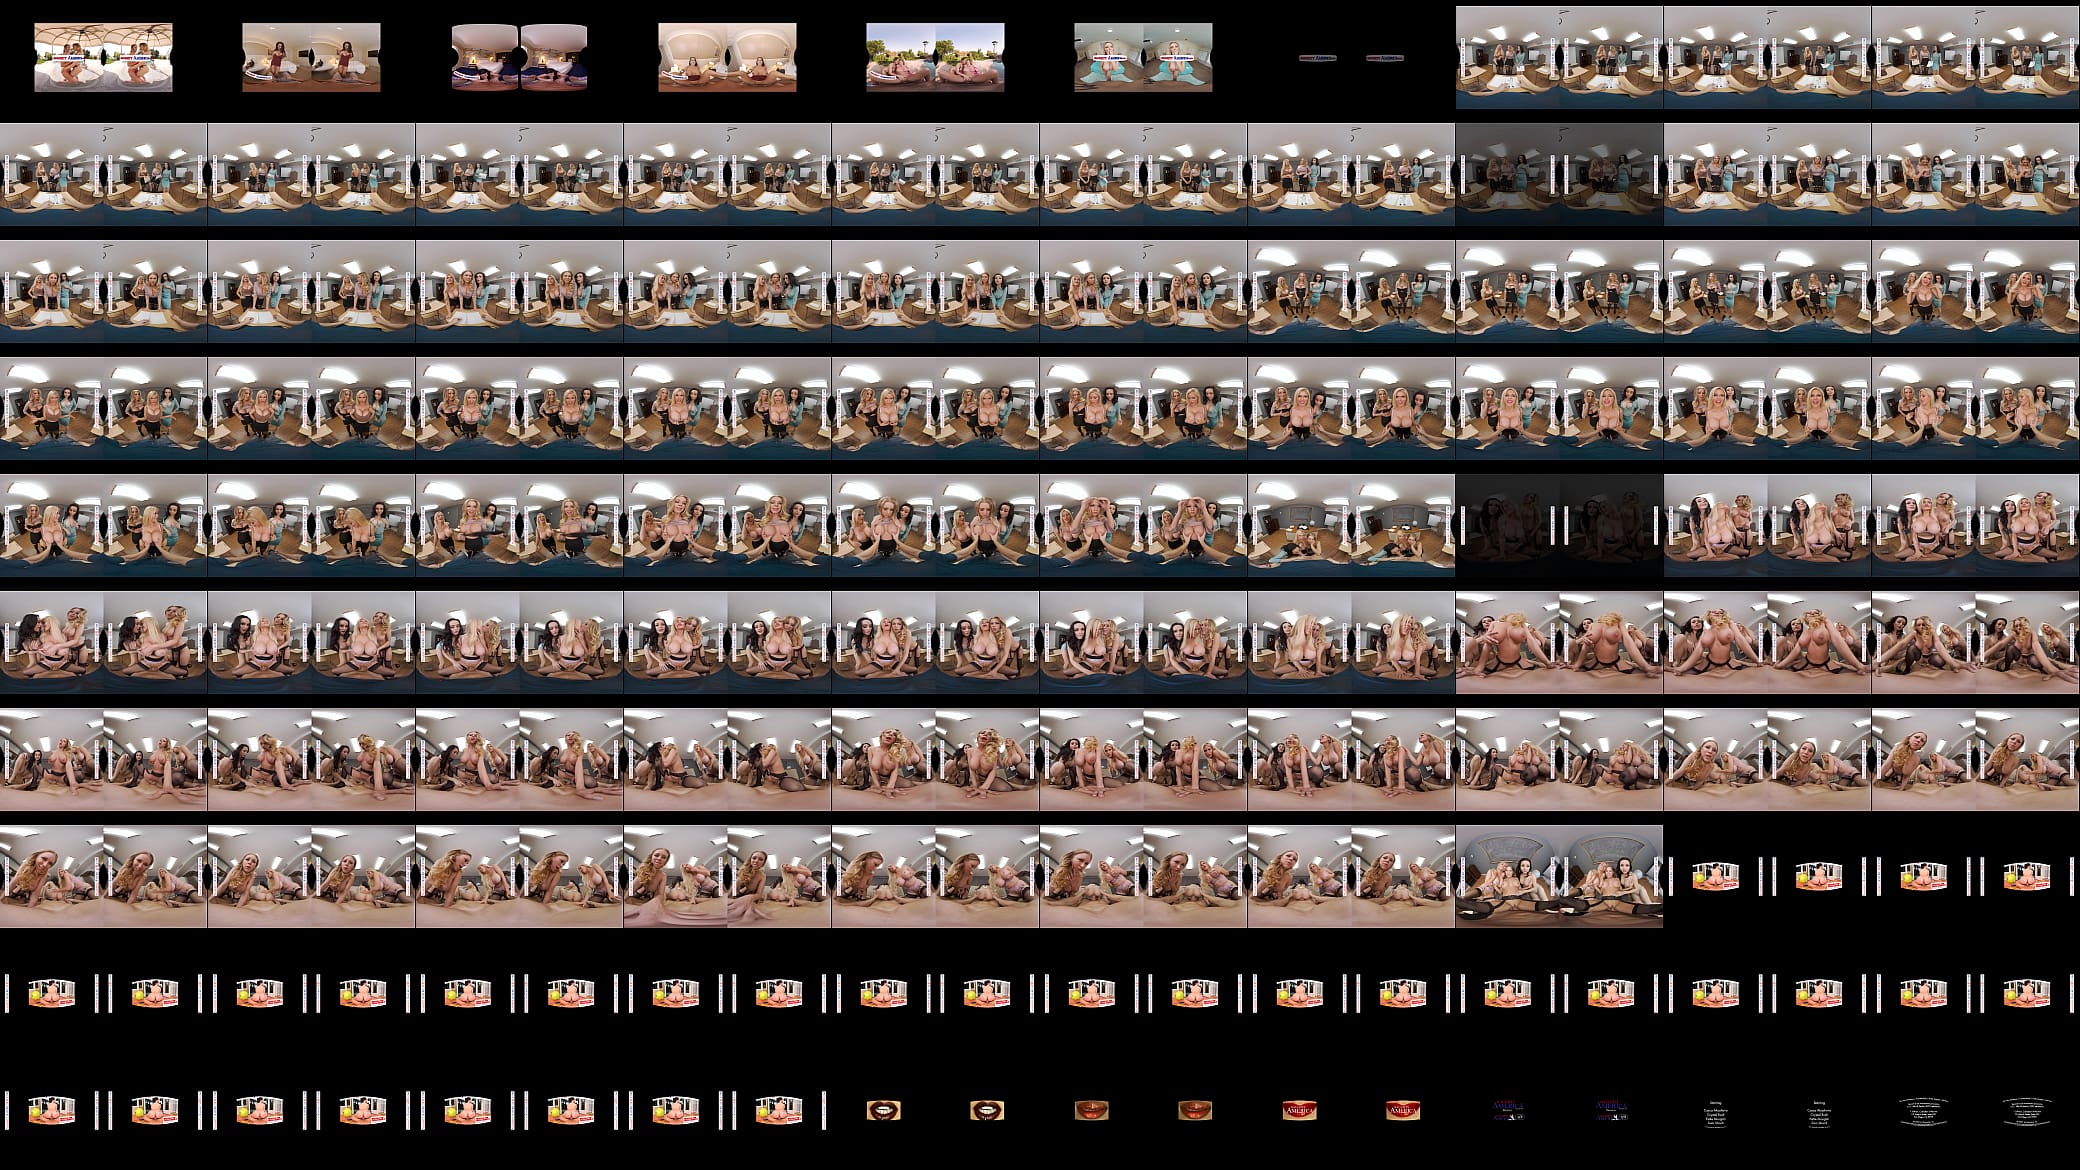
Task: Click the frame with pink fabric in foreground
Action: pyautogui.click(x=727, y=877)
